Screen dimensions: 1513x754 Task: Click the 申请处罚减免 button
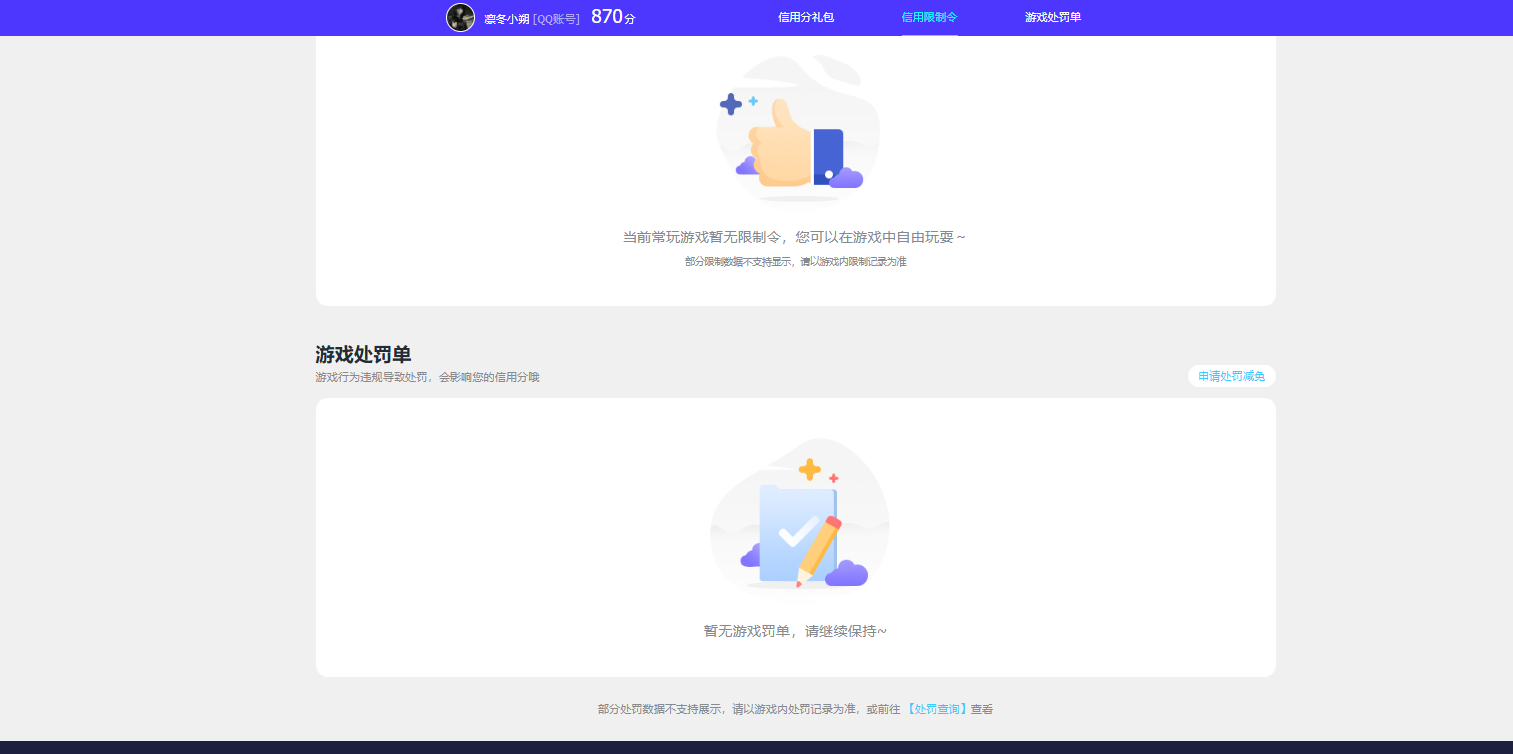point(1231,377)
